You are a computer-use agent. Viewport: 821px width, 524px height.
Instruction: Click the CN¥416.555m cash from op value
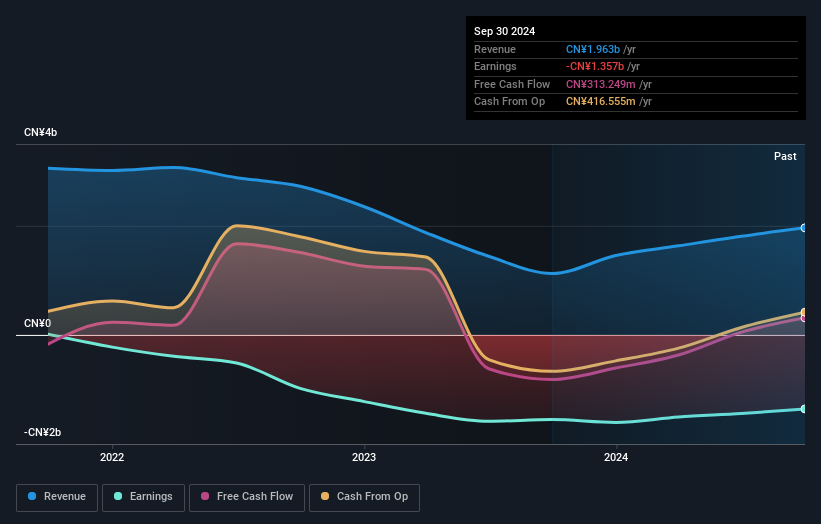[601, 102]
